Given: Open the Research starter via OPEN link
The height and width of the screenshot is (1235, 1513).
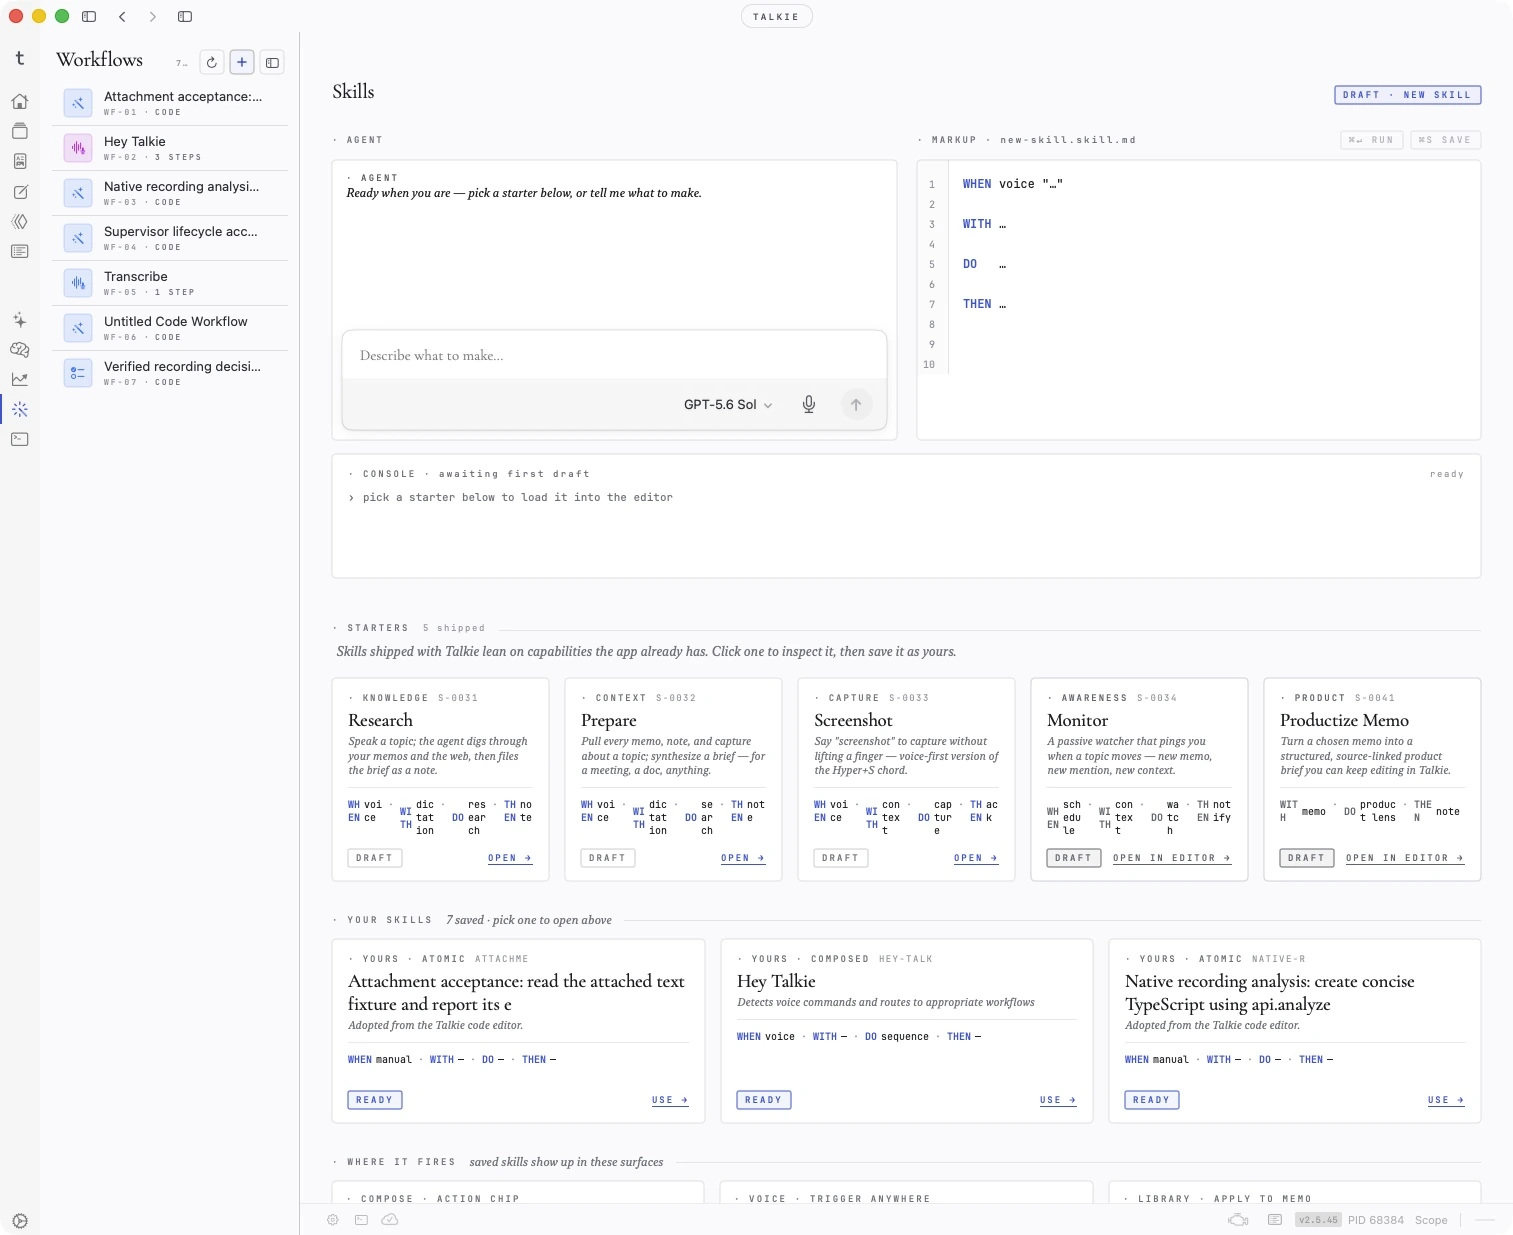Looking at the screenshot, I should (510, 858).
